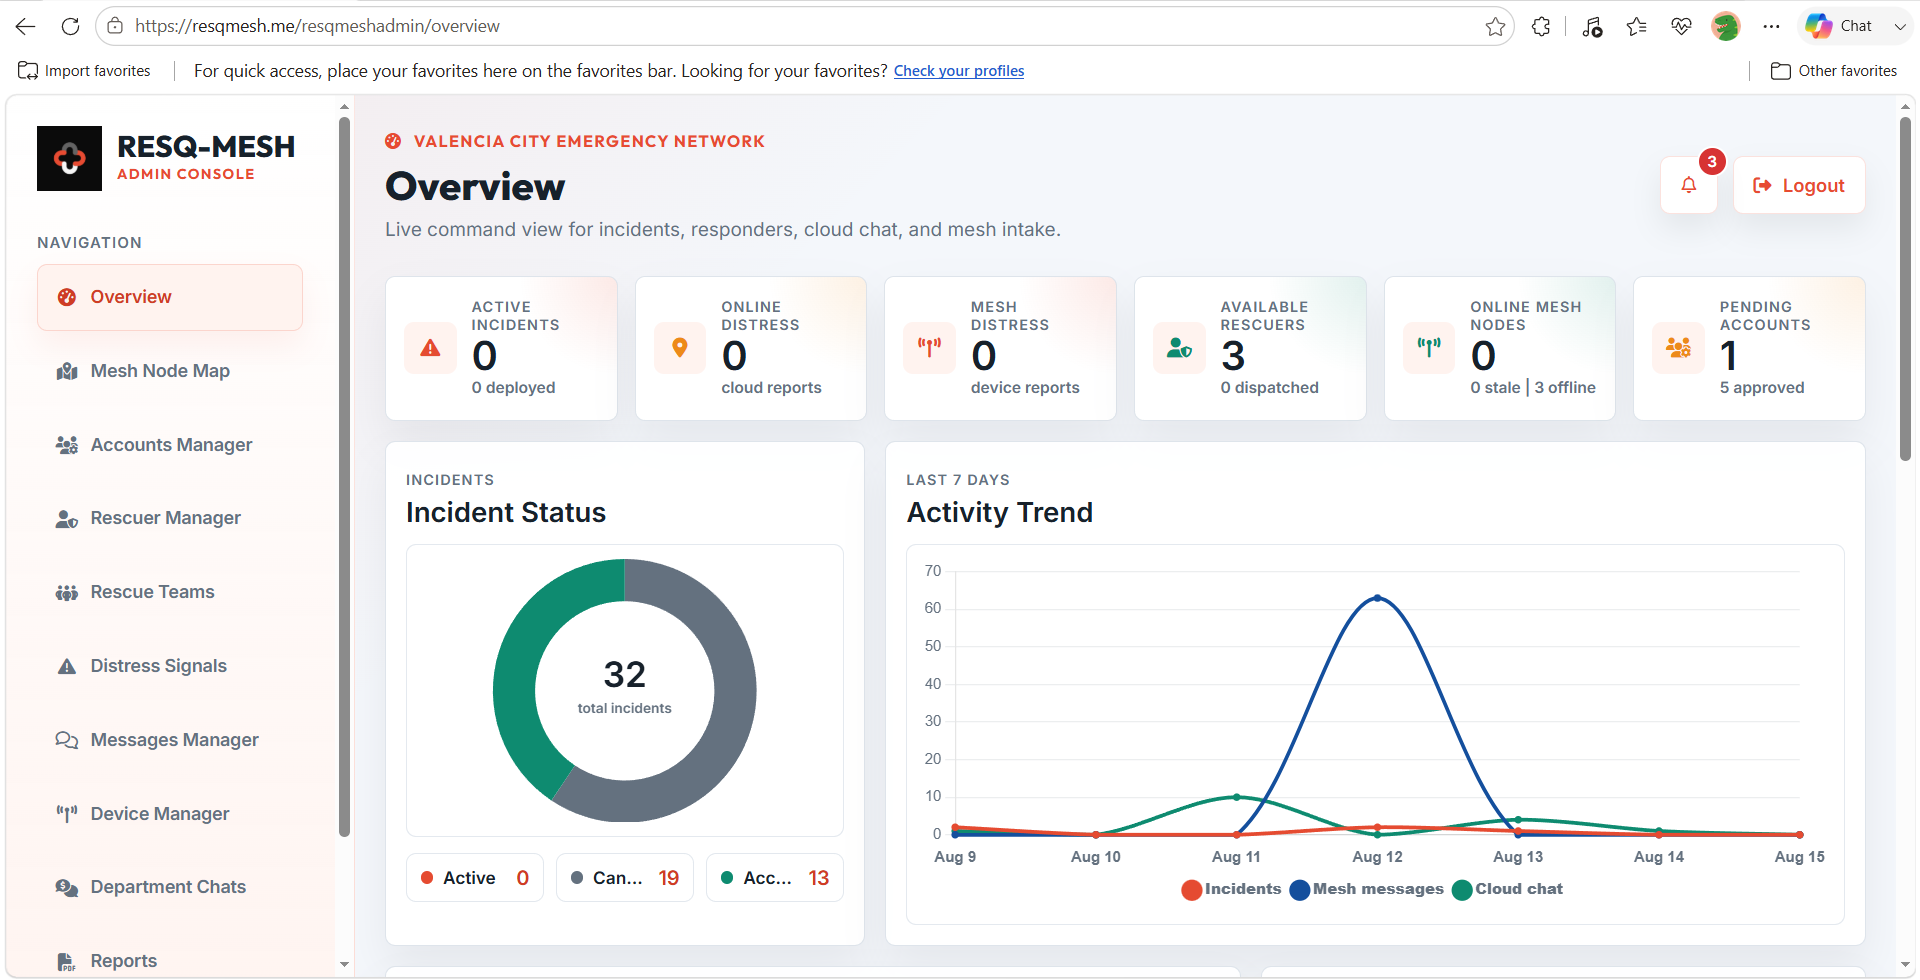Open Copilot Chat button

(1839, 26)
